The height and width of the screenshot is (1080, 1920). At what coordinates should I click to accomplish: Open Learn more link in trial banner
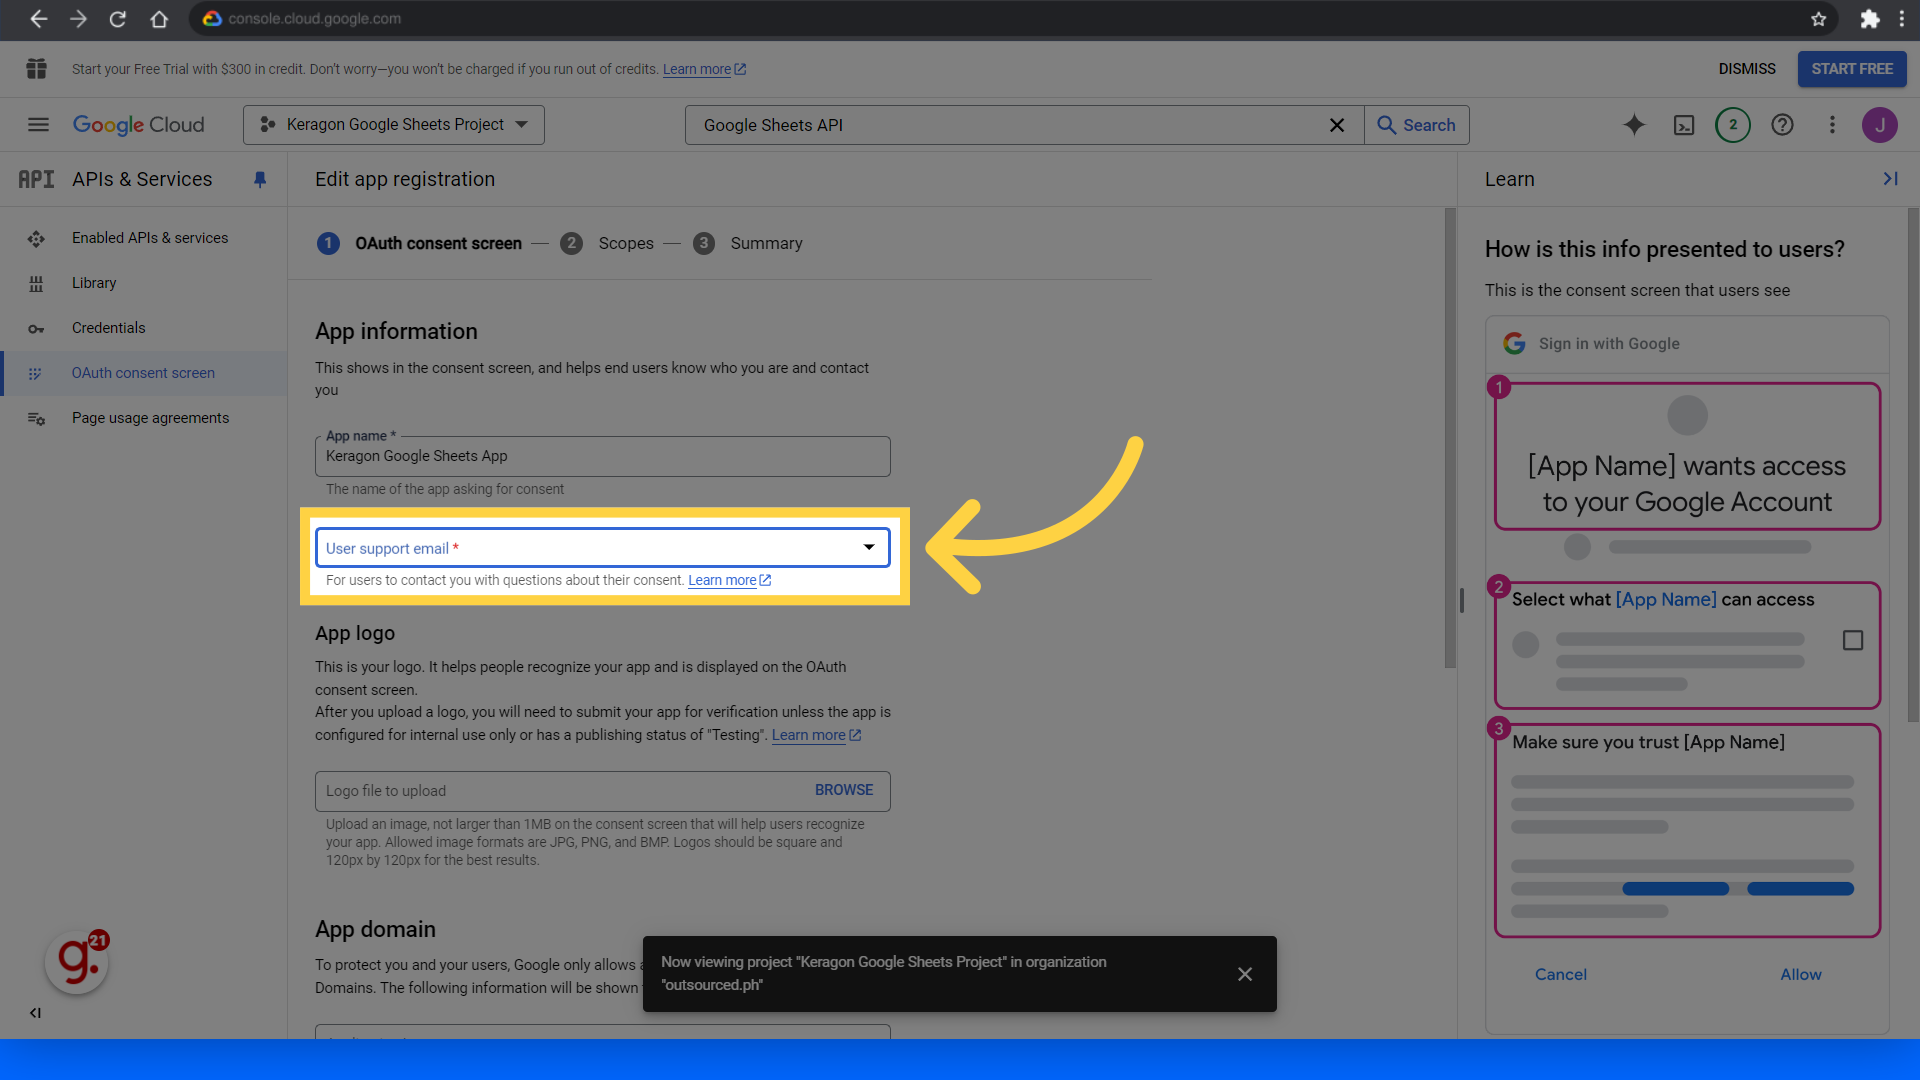click(704, 69)
